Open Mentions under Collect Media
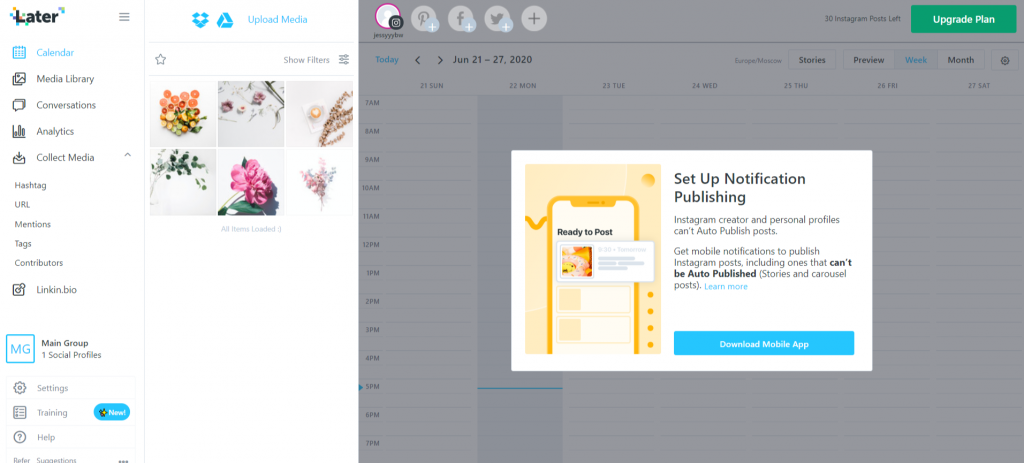The width and height of the screenshot is (1024, 463). pyautogui.click(x=33, y=224)
